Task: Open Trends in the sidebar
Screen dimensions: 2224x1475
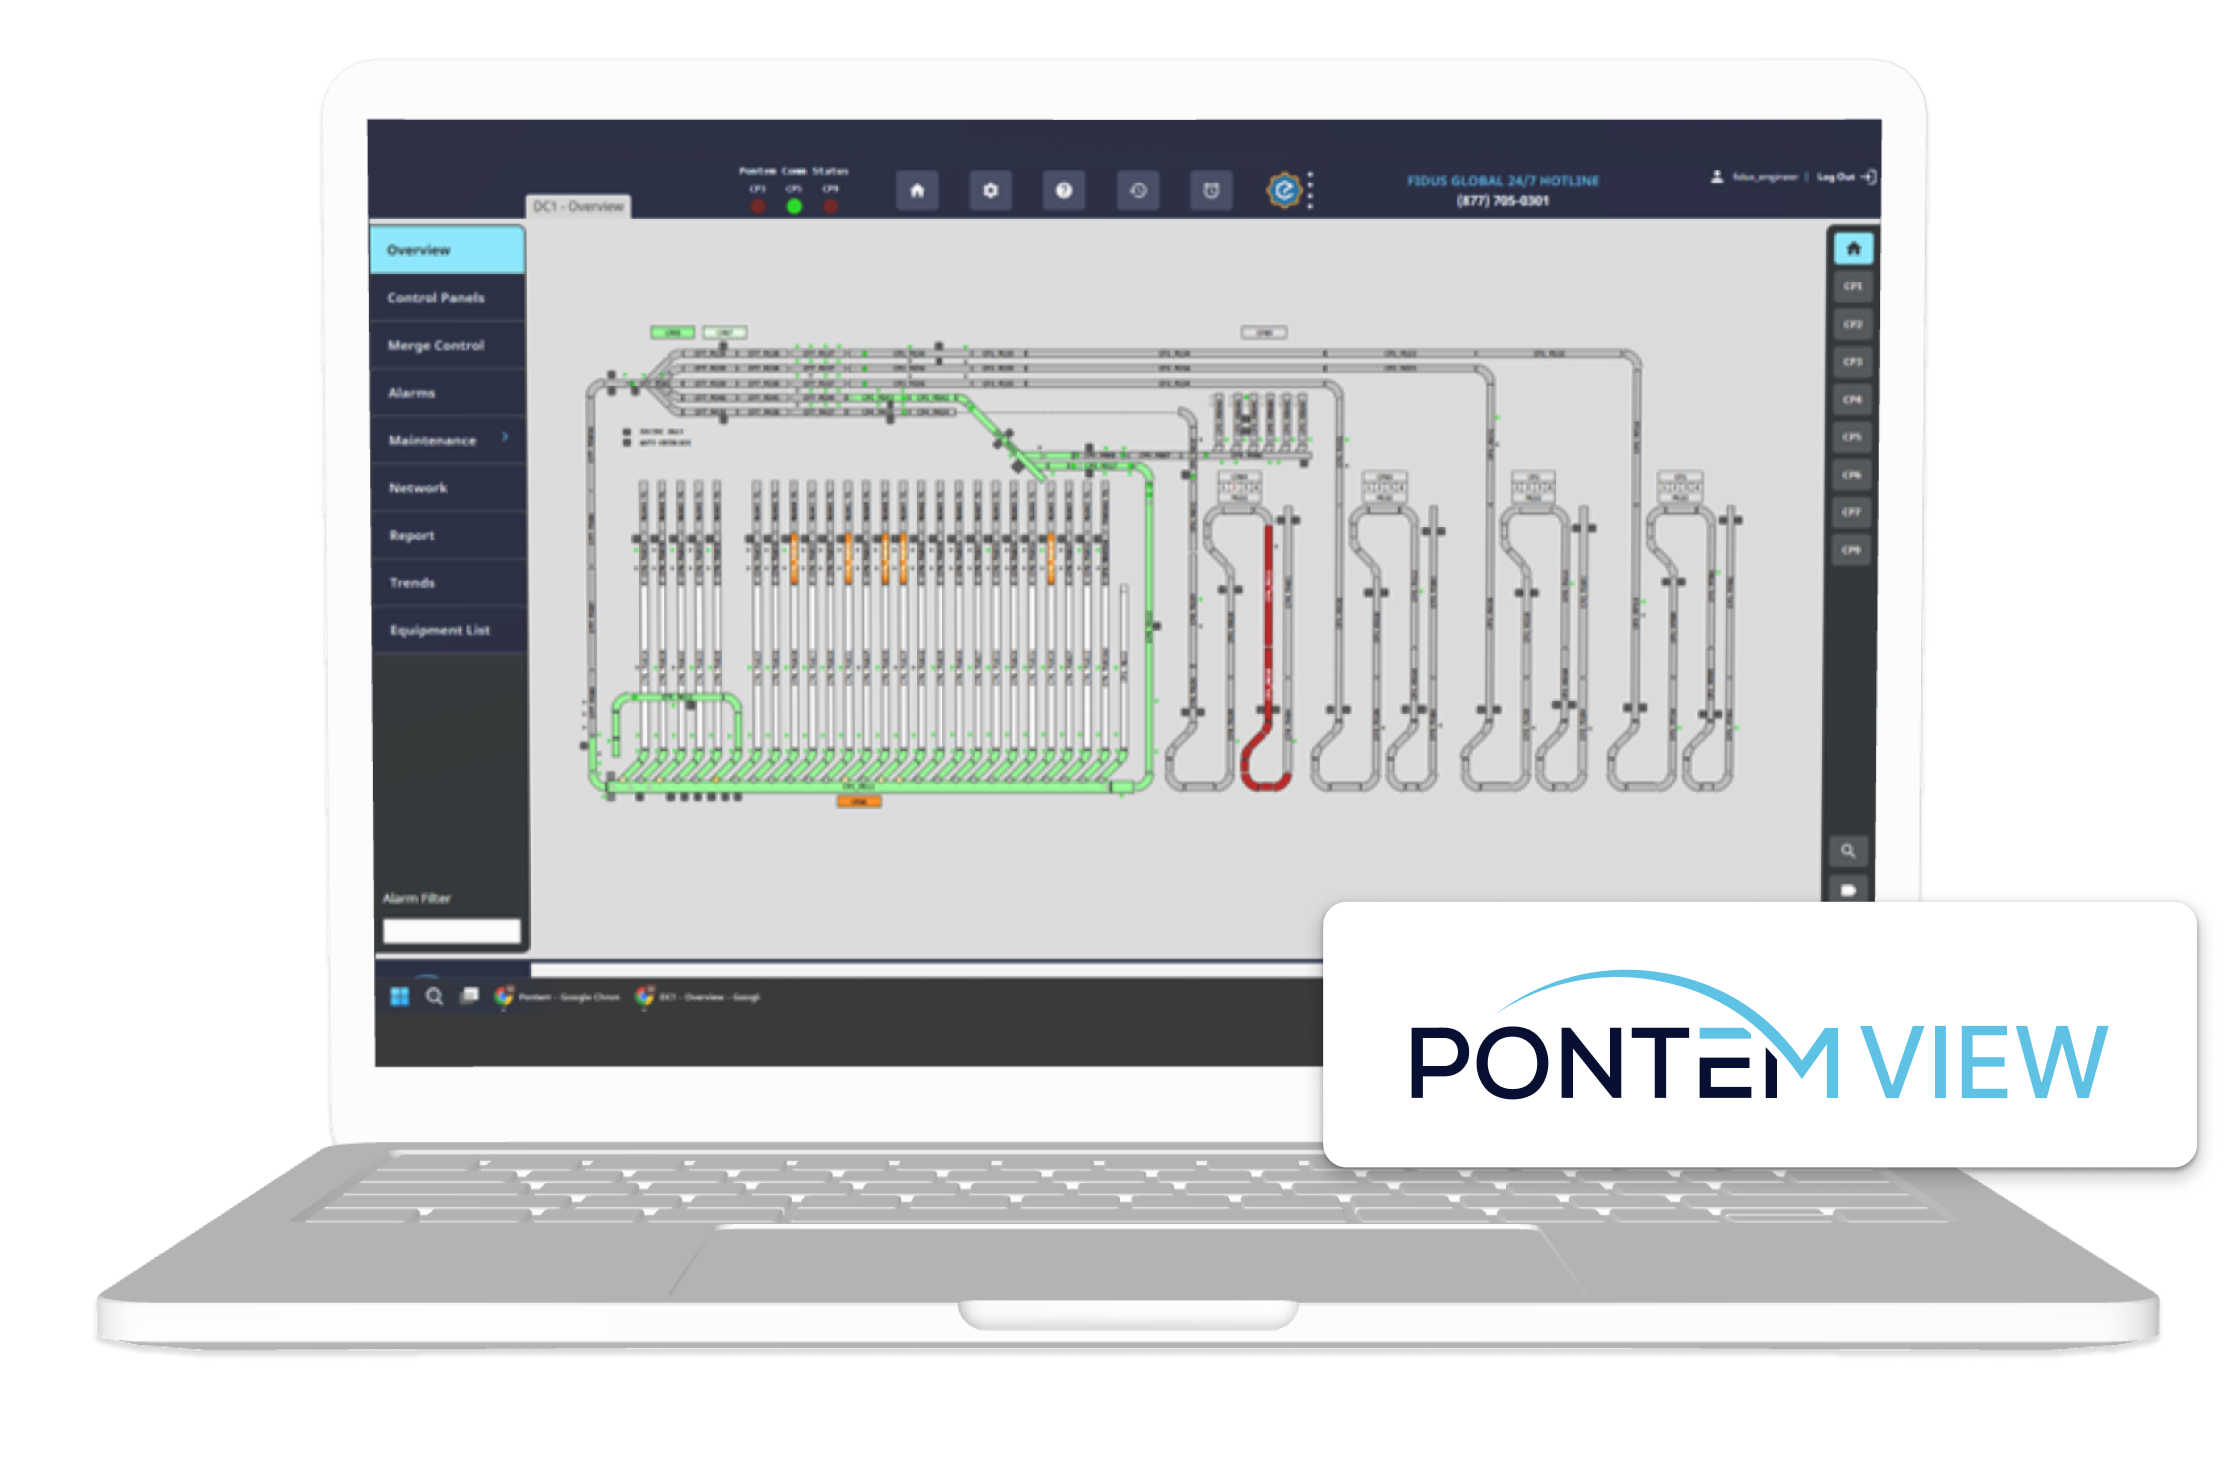Action: tap(447, 583)
